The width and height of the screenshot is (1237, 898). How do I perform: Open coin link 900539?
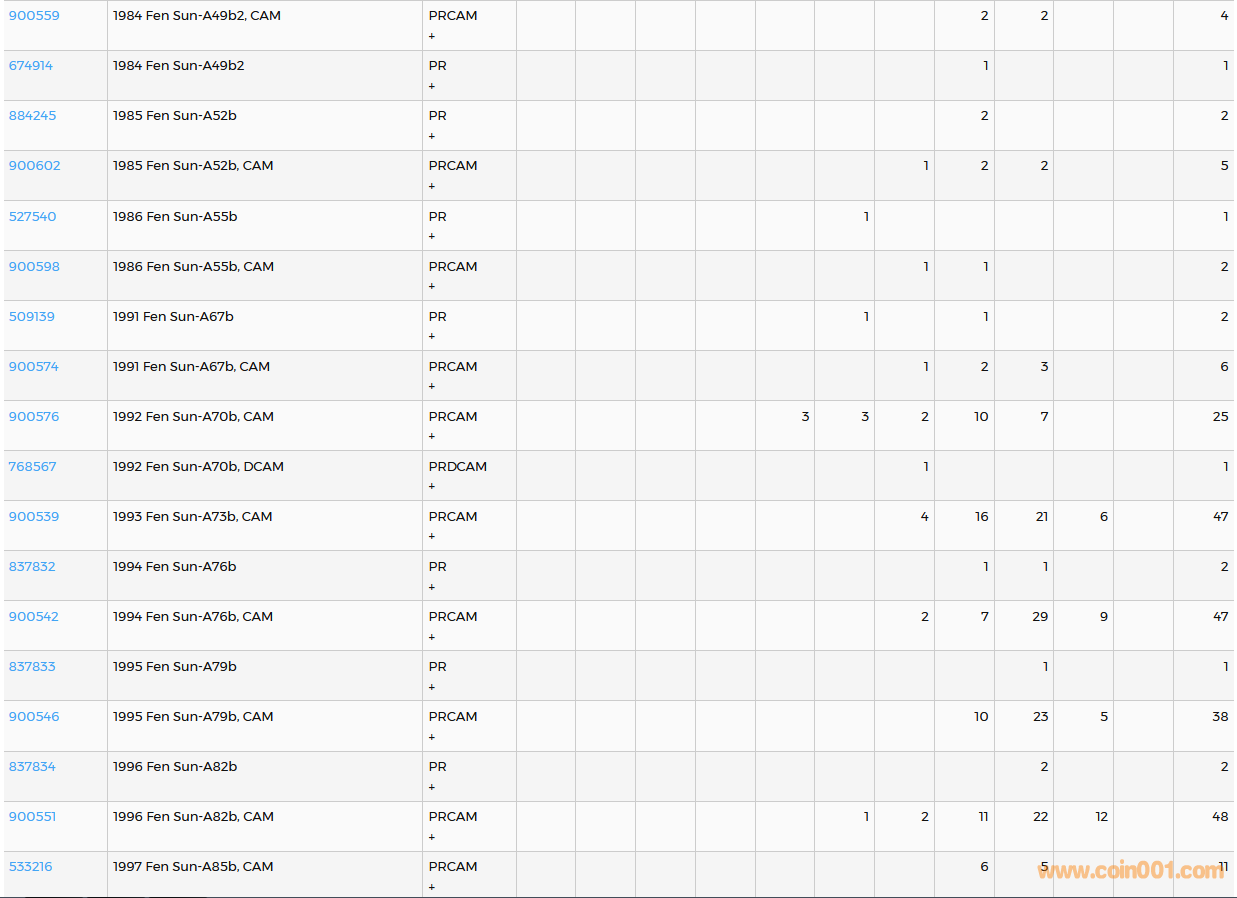pos(34,517)
